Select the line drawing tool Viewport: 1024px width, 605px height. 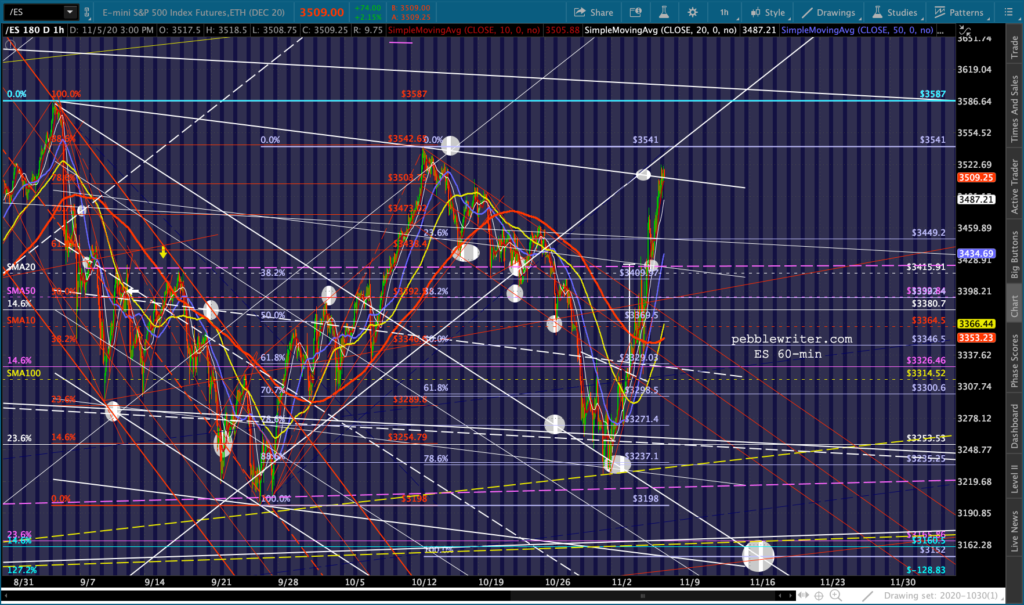pyautogui.click(x=867, y=596)
